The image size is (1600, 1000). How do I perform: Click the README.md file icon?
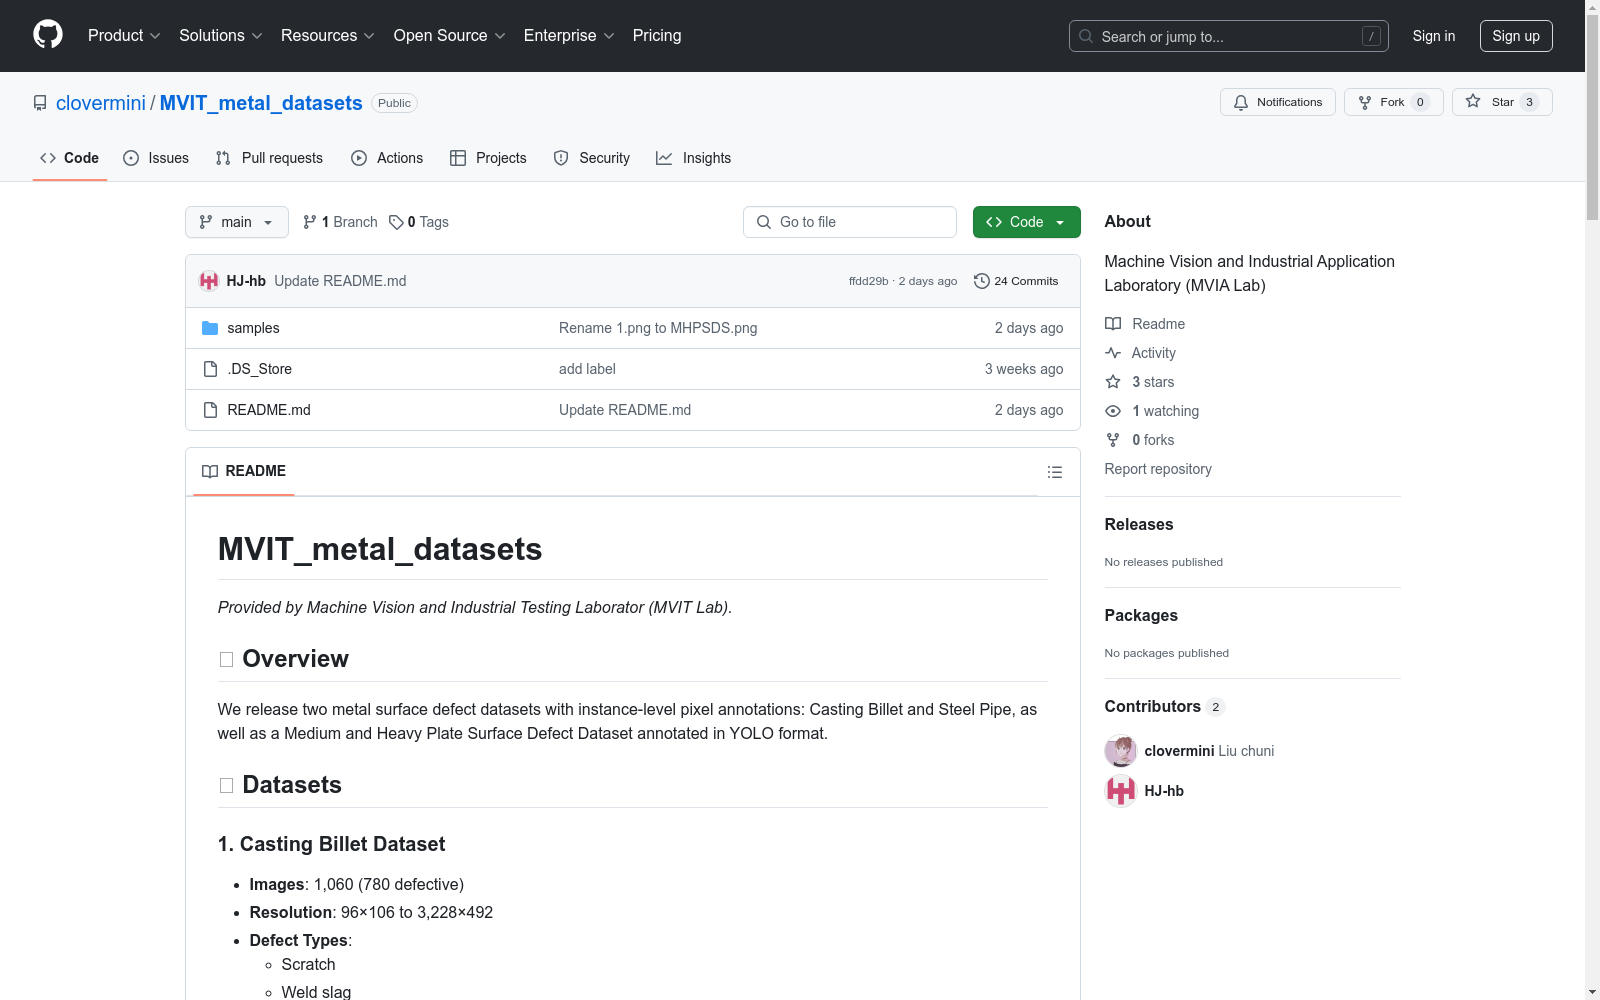pyautogui.click(x=210, y=410)
